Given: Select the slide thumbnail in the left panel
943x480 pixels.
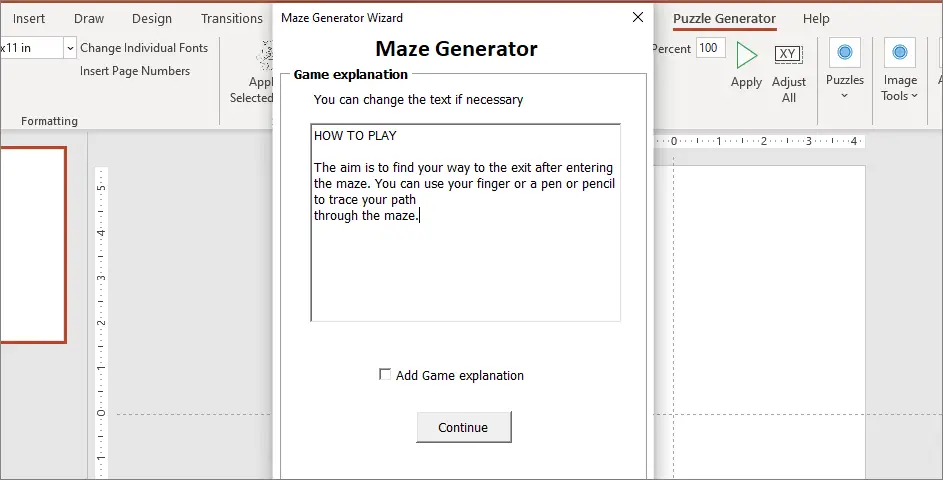Looking at the screenshot, I should coord(32,245).
